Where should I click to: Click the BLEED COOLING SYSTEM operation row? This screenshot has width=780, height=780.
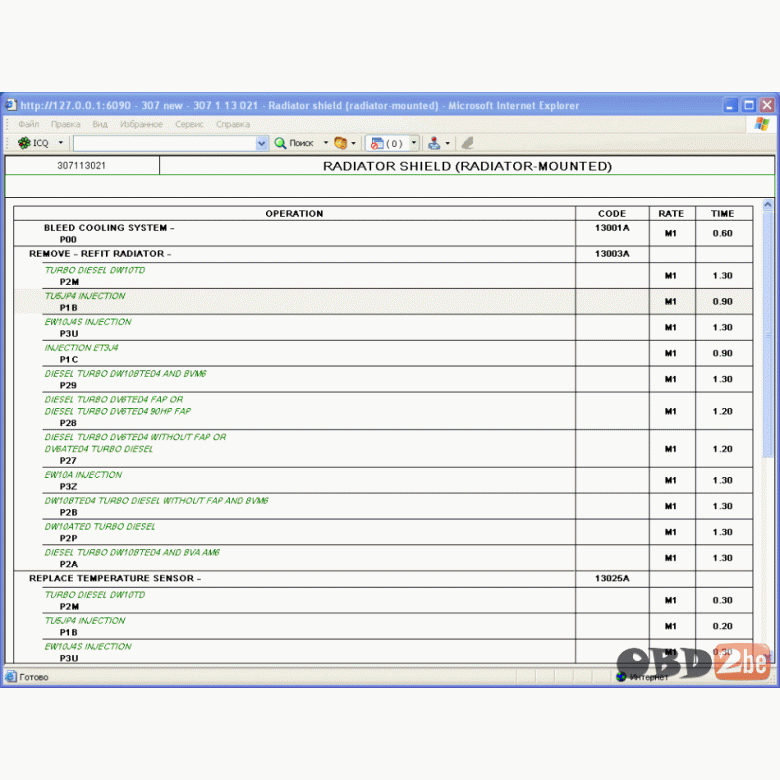point(294,233)
